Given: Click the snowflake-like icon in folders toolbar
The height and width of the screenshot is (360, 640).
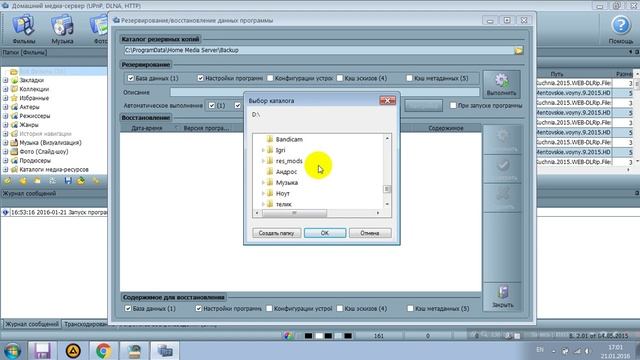Looking at the screenshot, I should [x=52, y=180].
